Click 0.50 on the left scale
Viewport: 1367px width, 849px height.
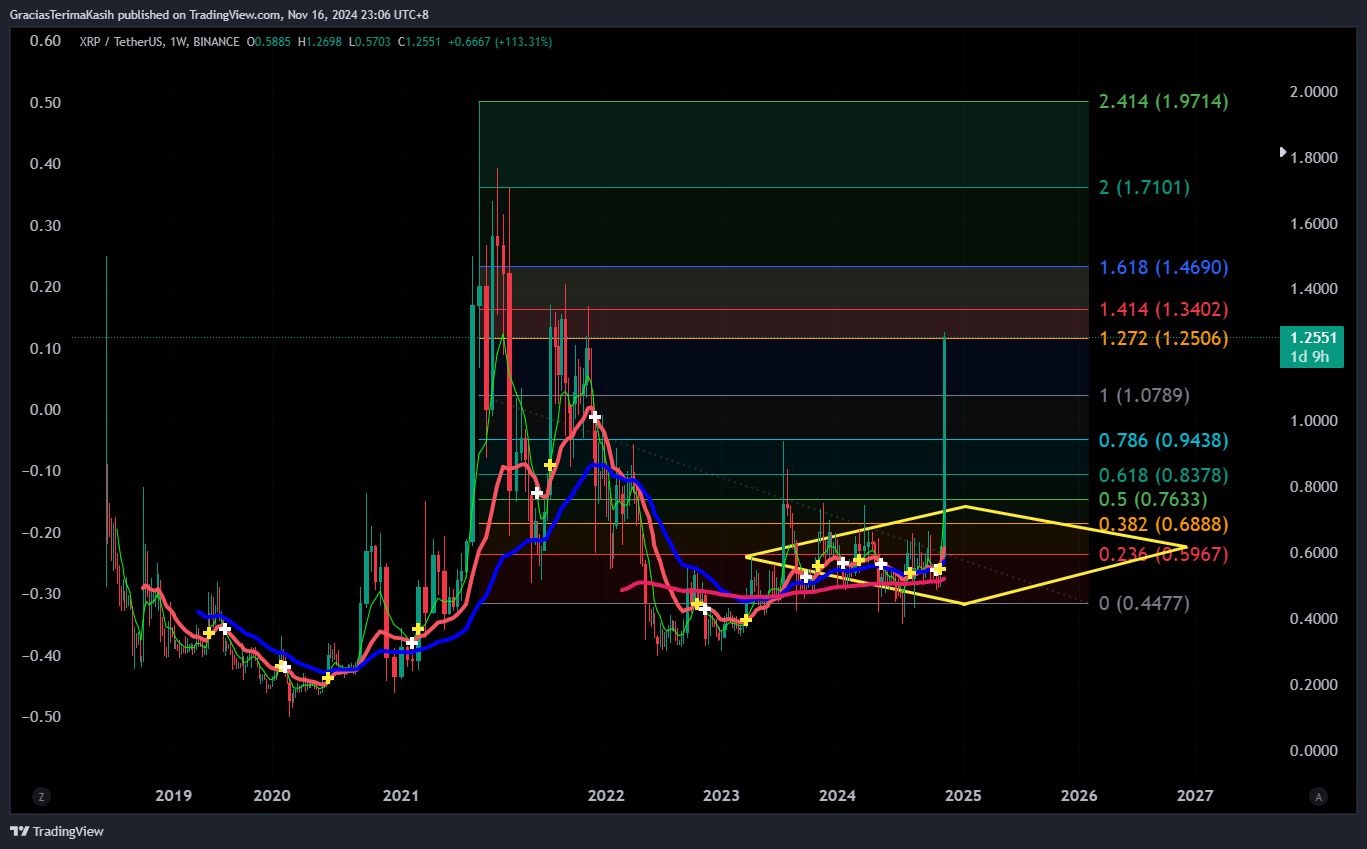[45, 102]
